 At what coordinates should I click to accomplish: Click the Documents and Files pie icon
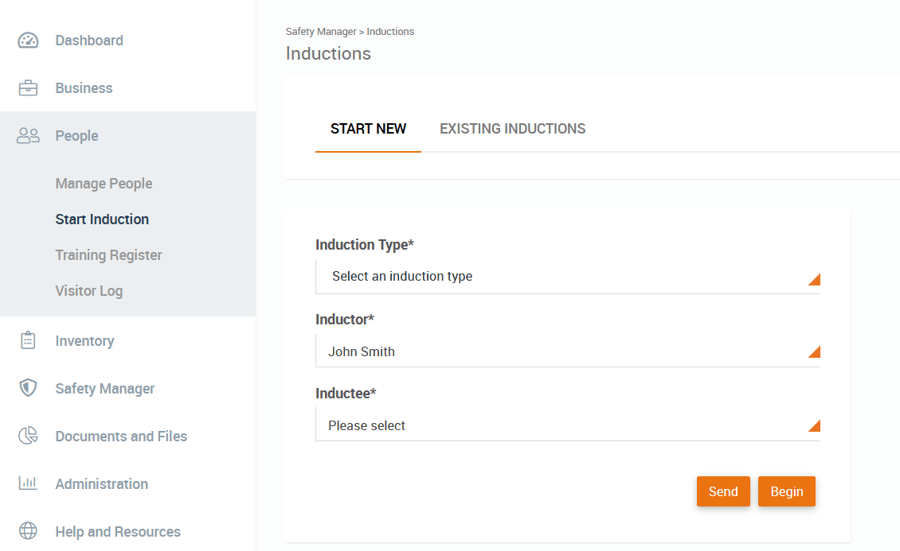pyautogui.click(x=28, y=436)
